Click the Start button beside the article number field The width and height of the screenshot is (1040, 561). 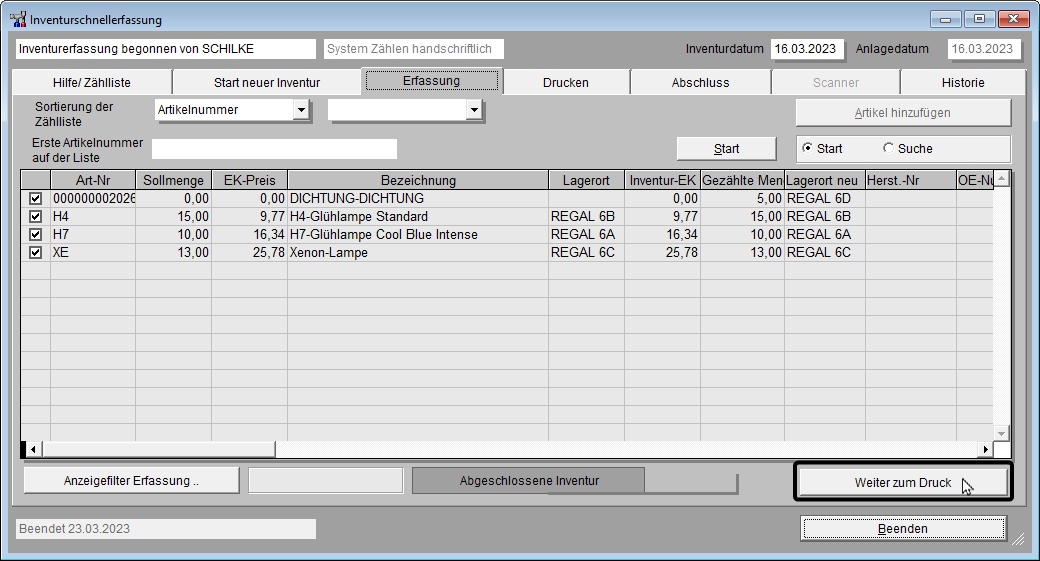click(x=726, y=149)
